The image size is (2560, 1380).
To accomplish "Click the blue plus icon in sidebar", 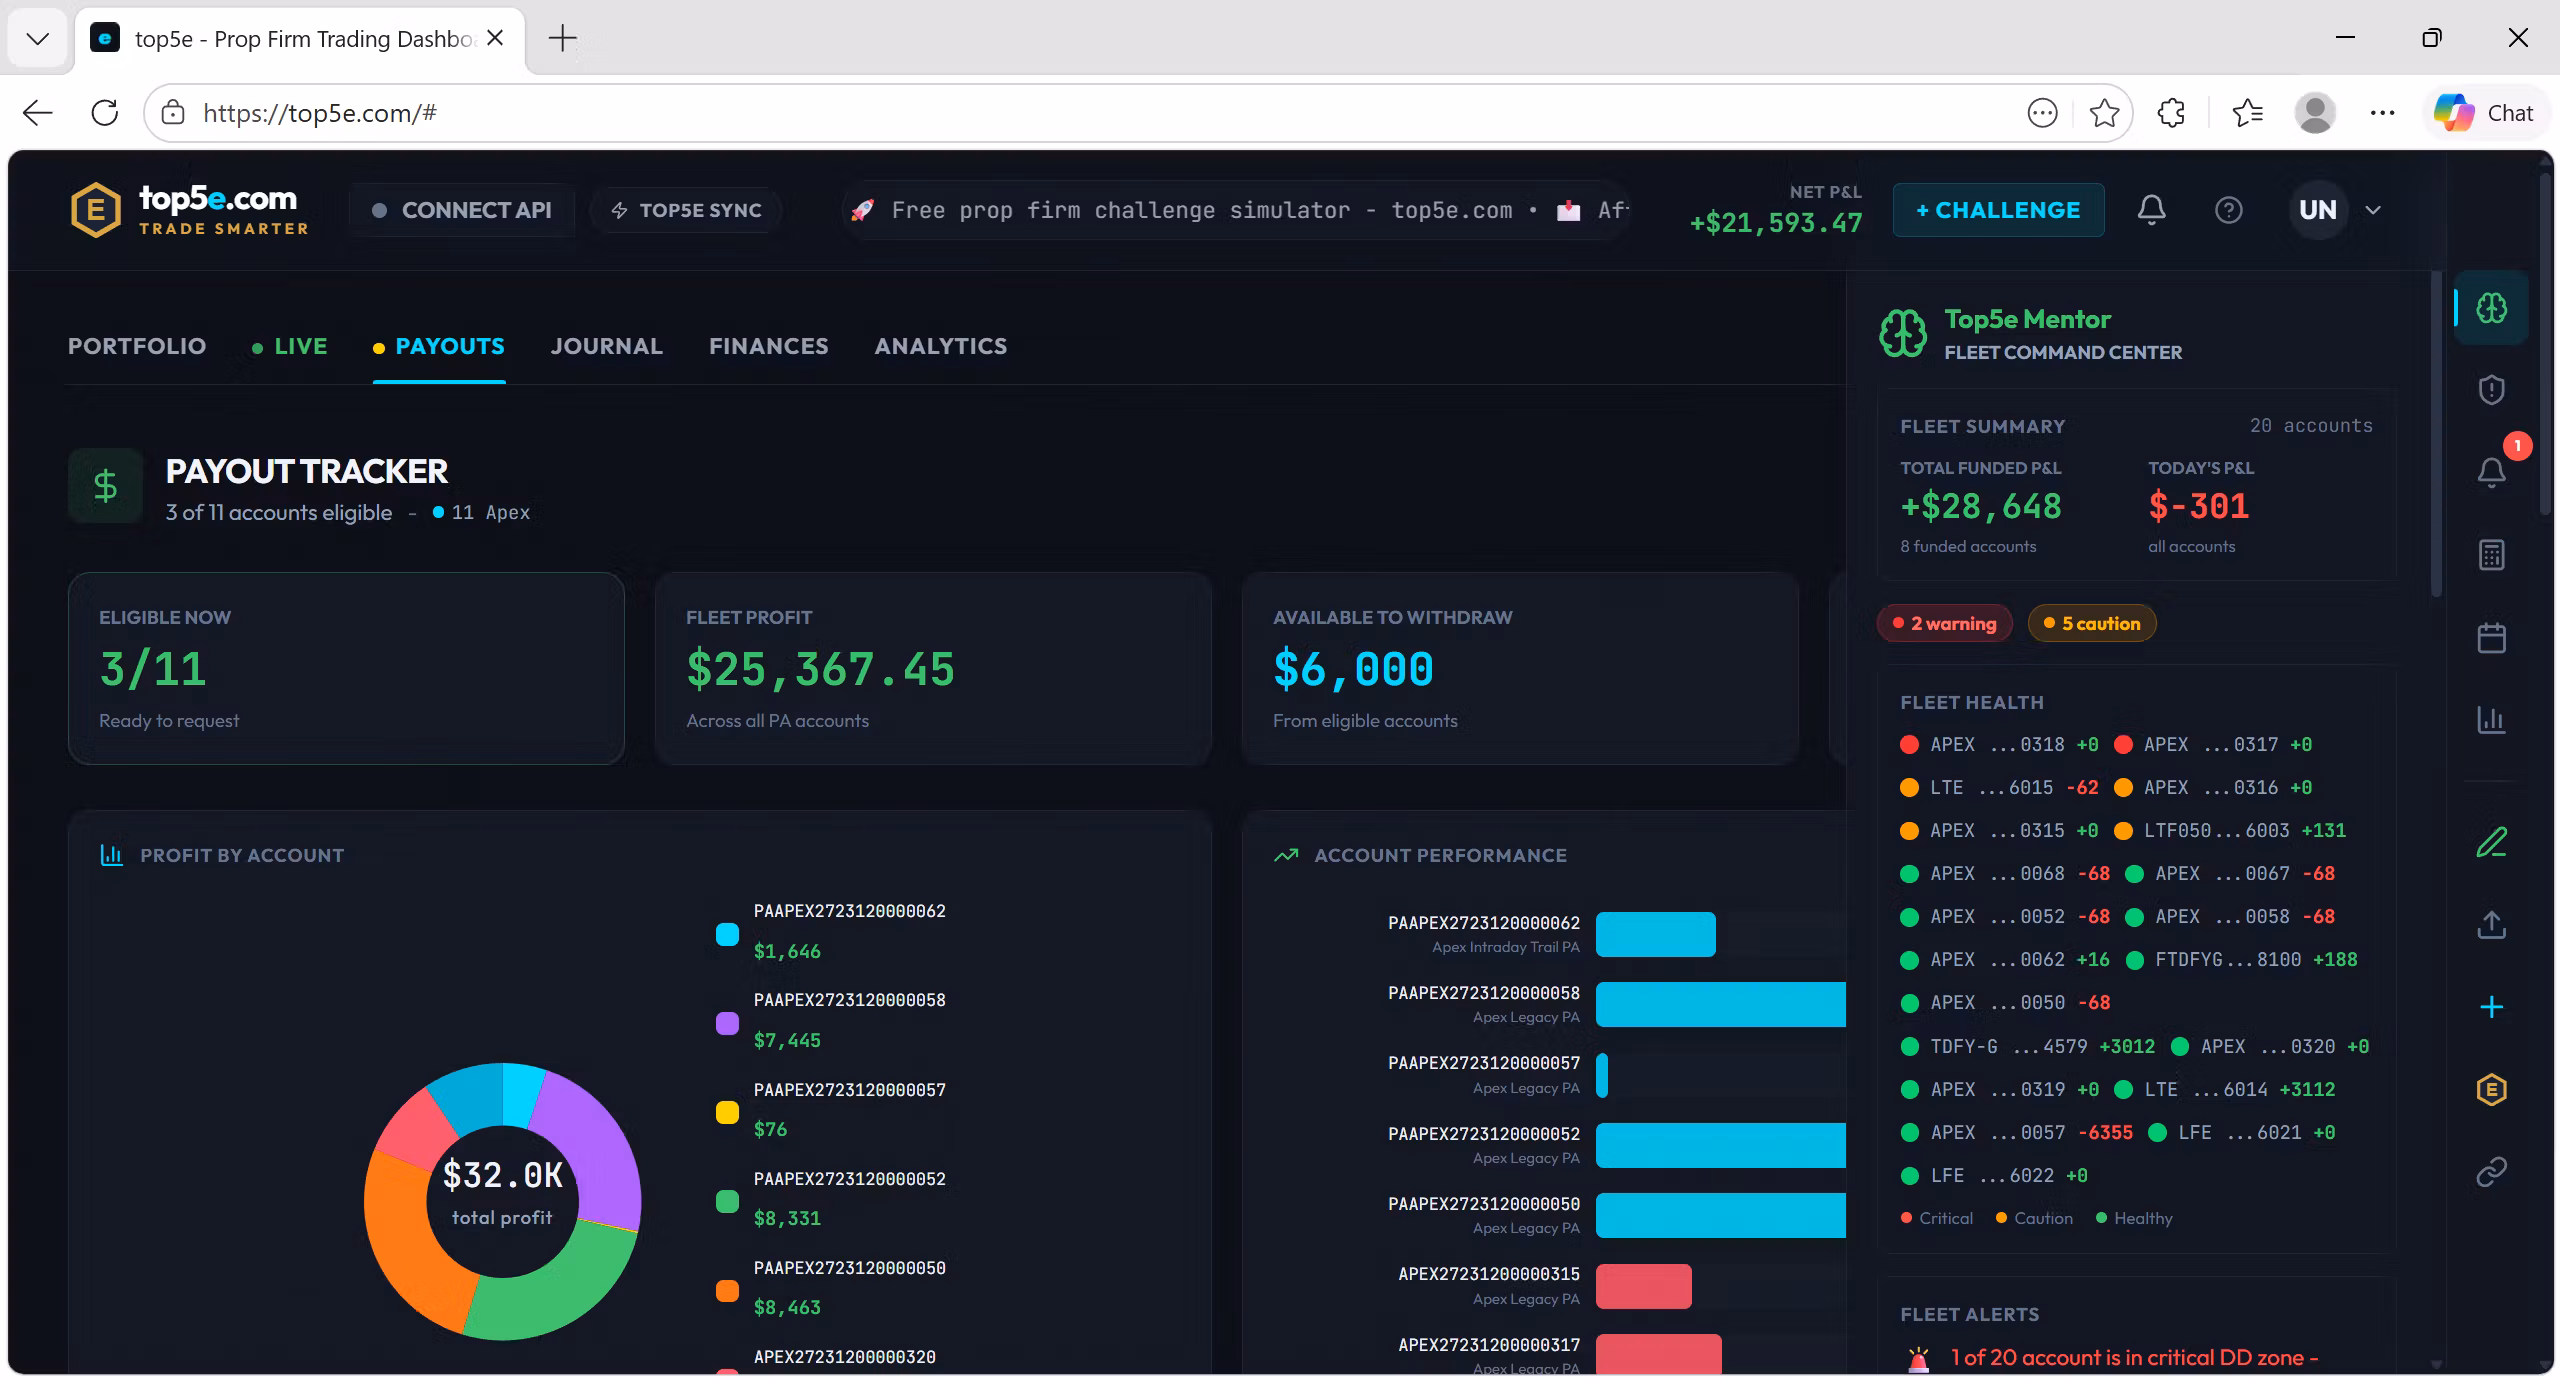I will [2491, 1007].
